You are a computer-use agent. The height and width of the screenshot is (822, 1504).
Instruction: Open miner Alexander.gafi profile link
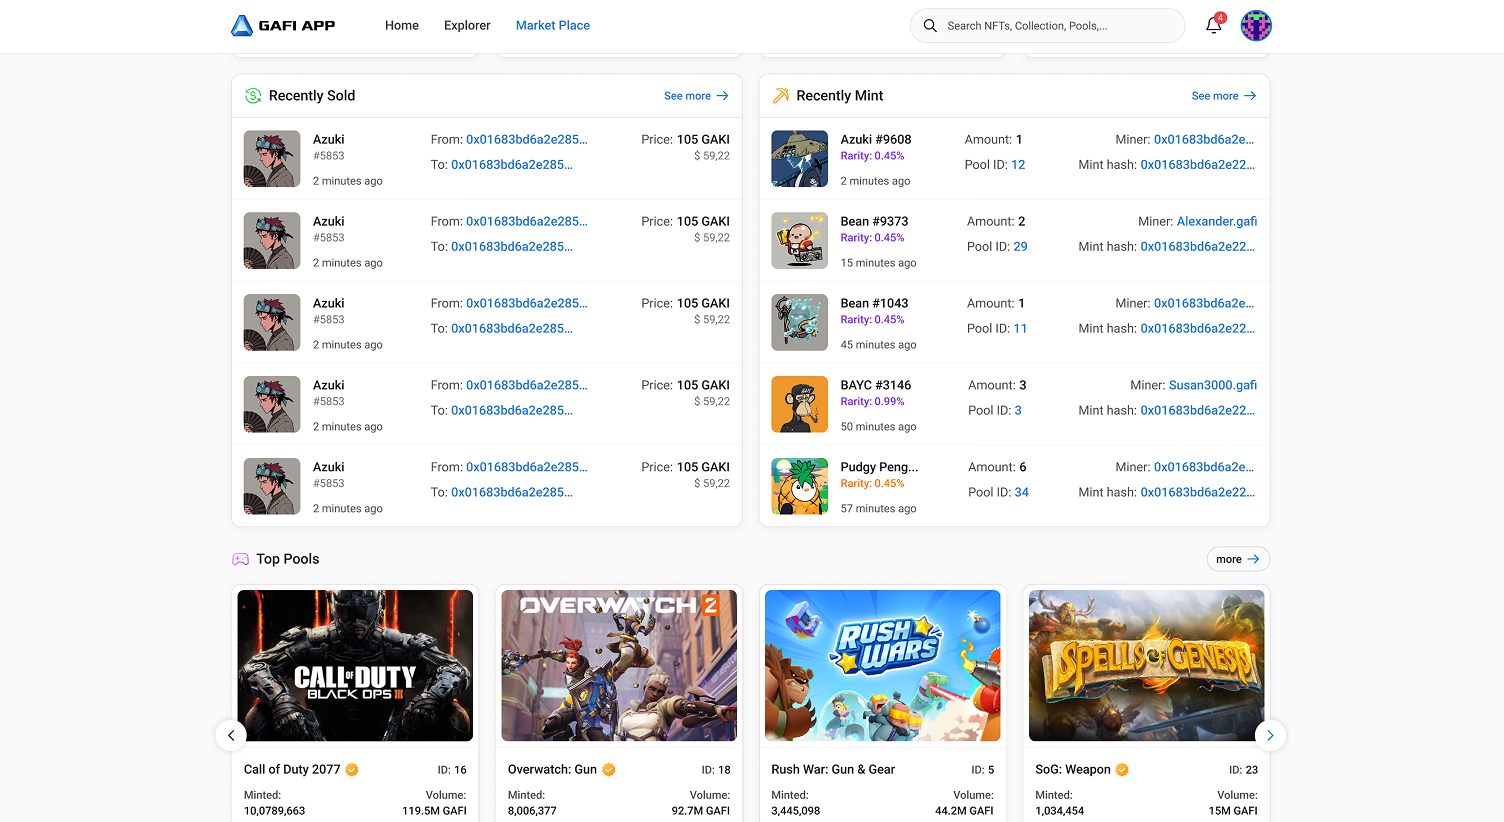pyautogui.click(x=1216, y=221)
